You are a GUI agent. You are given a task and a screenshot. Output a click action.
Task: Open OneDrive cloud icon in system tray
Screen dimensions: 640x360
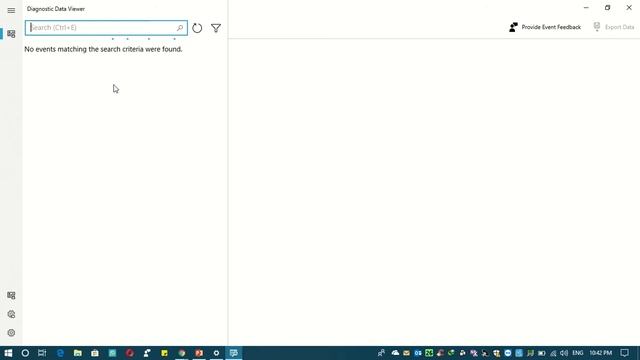coord(395,353)
